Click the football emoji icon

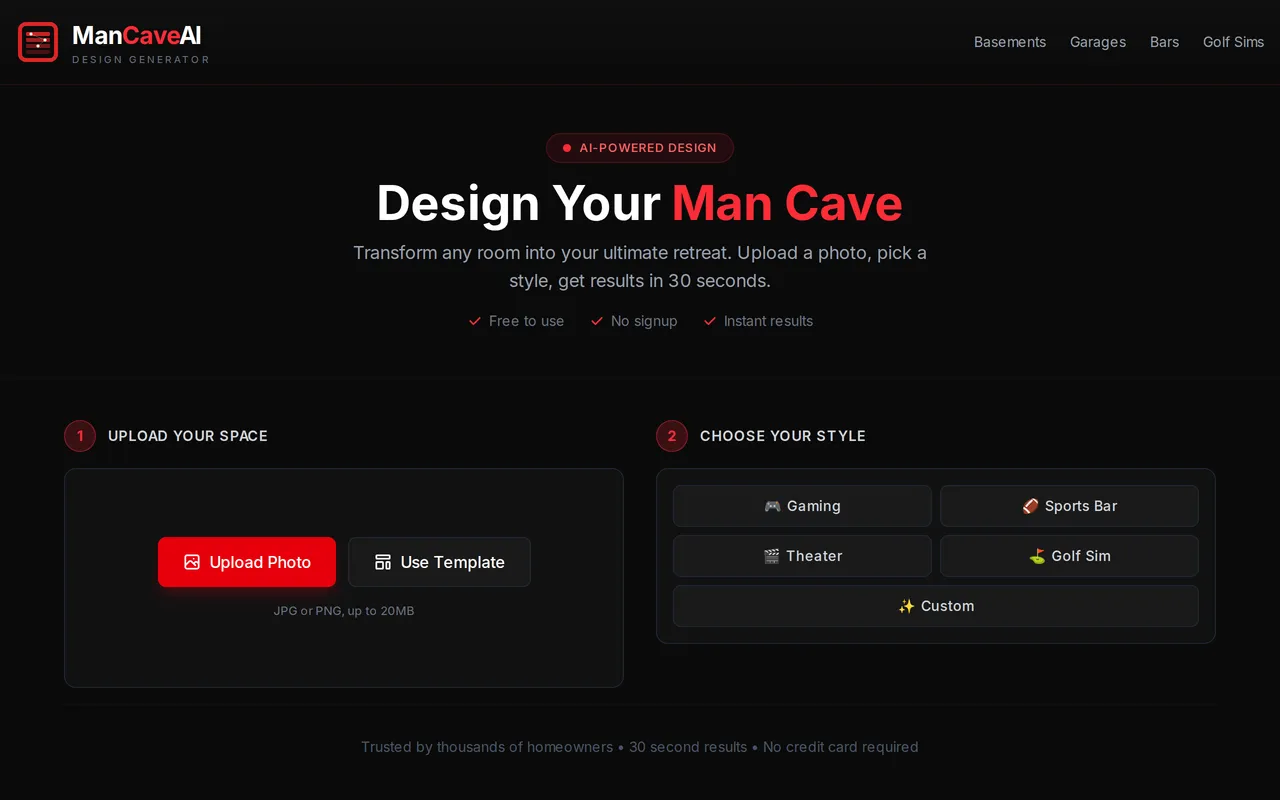tap(1030, 506)
